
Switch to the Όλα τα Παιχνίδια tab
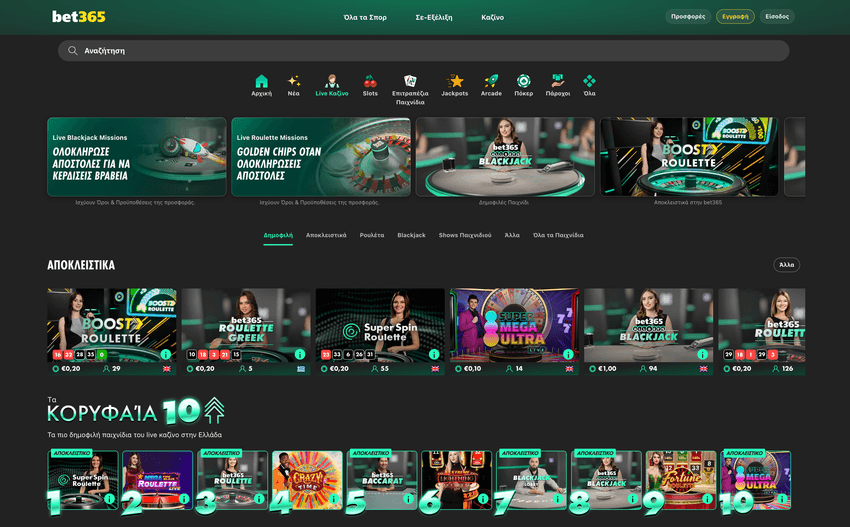pos(558,235)
